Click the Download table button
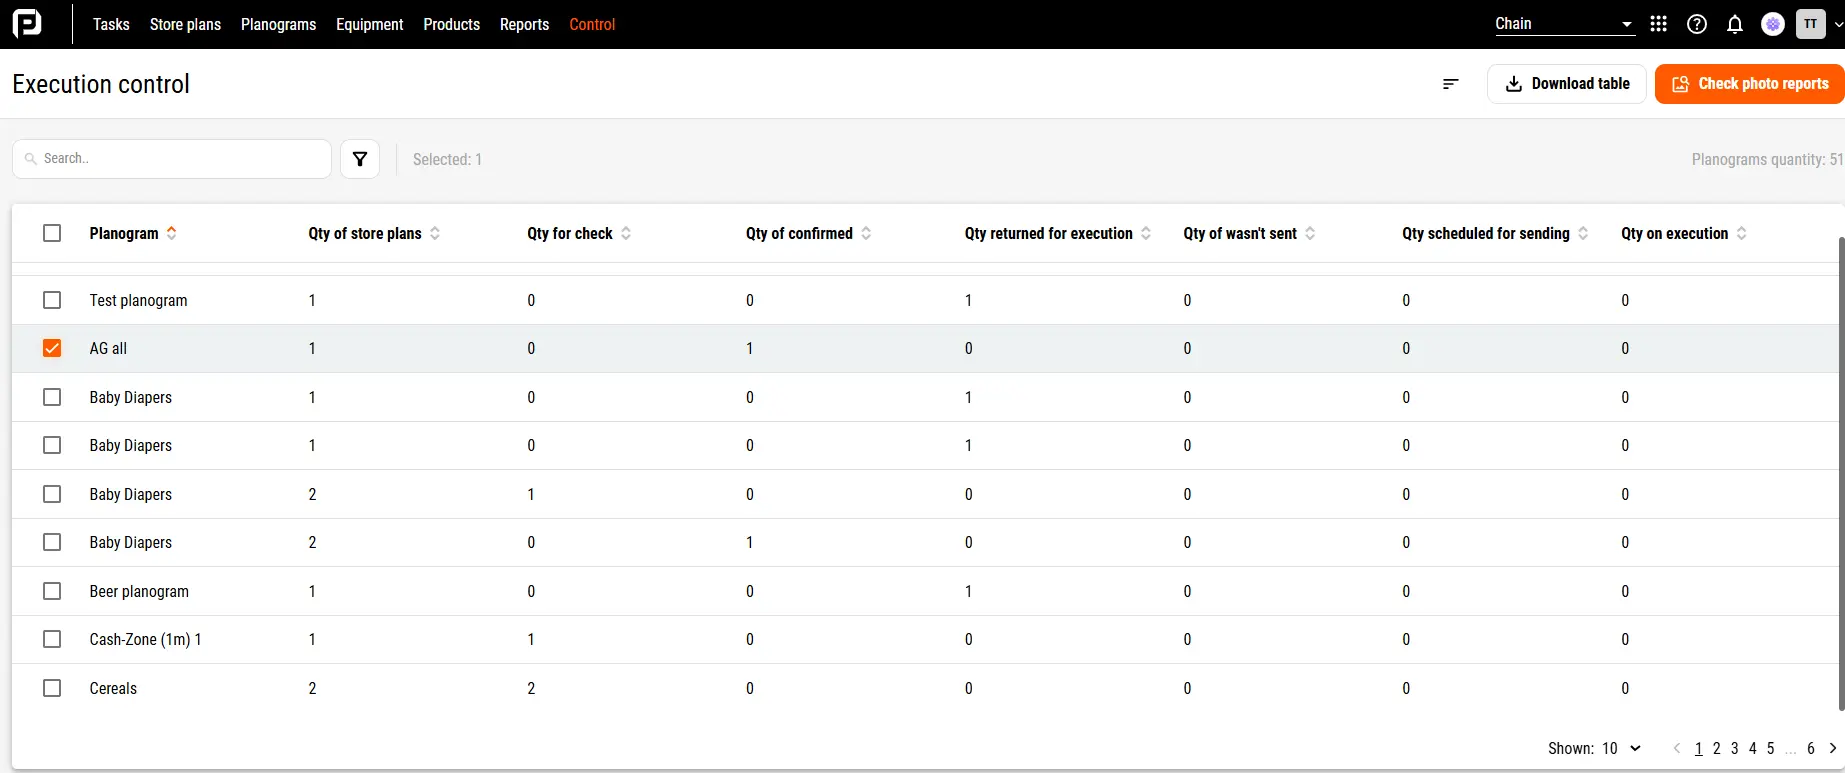 (x=1567, y=84)
